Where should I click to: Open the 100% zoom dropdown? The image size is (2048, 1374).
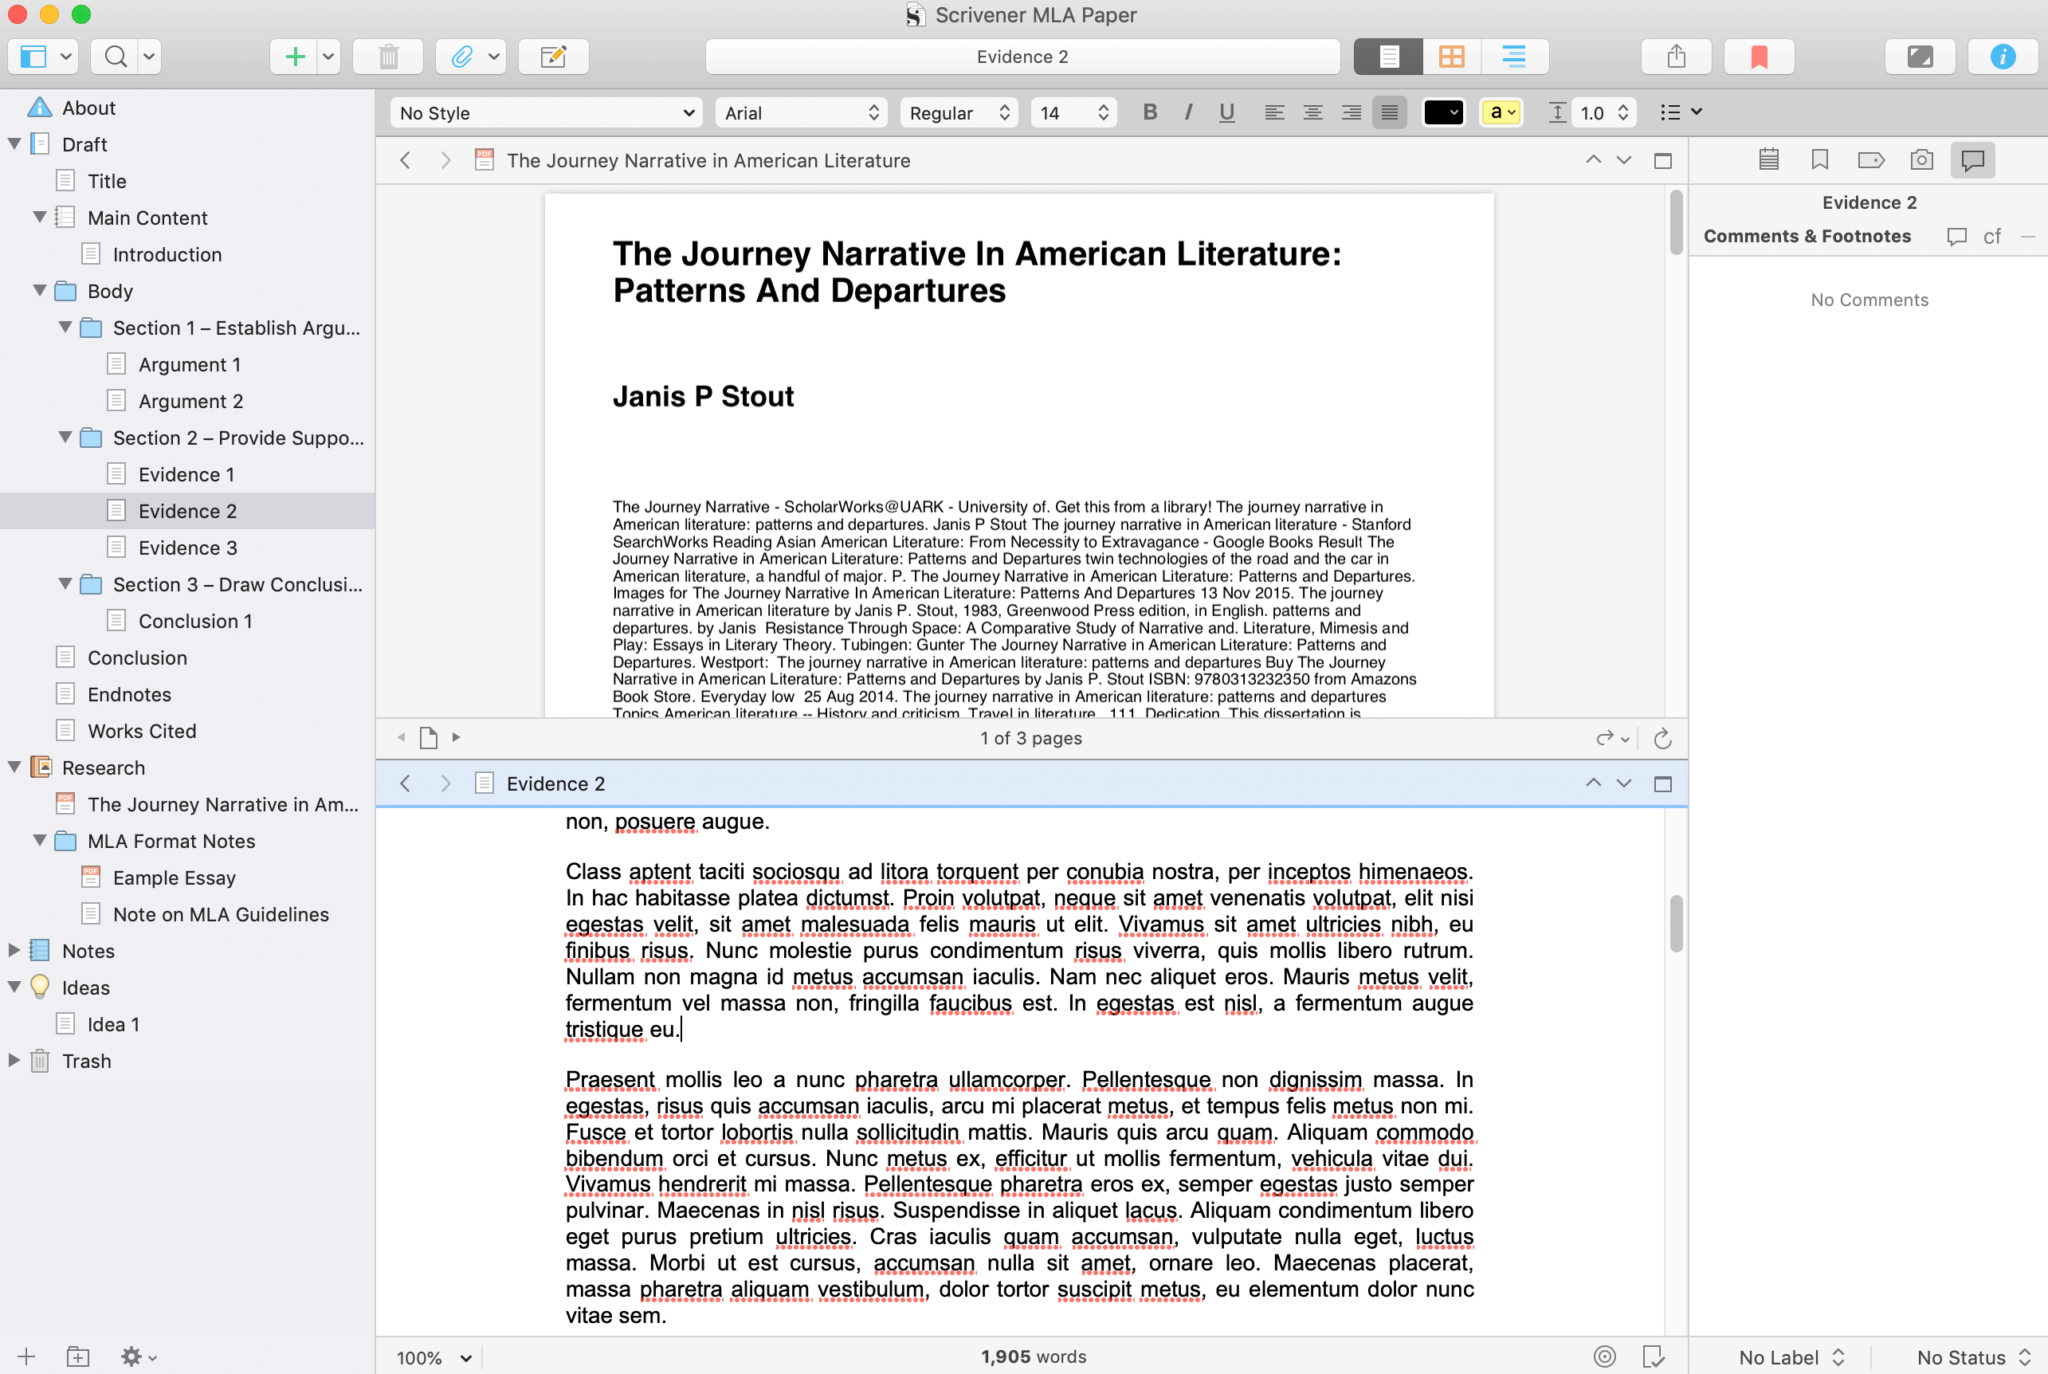point(433,1357)
